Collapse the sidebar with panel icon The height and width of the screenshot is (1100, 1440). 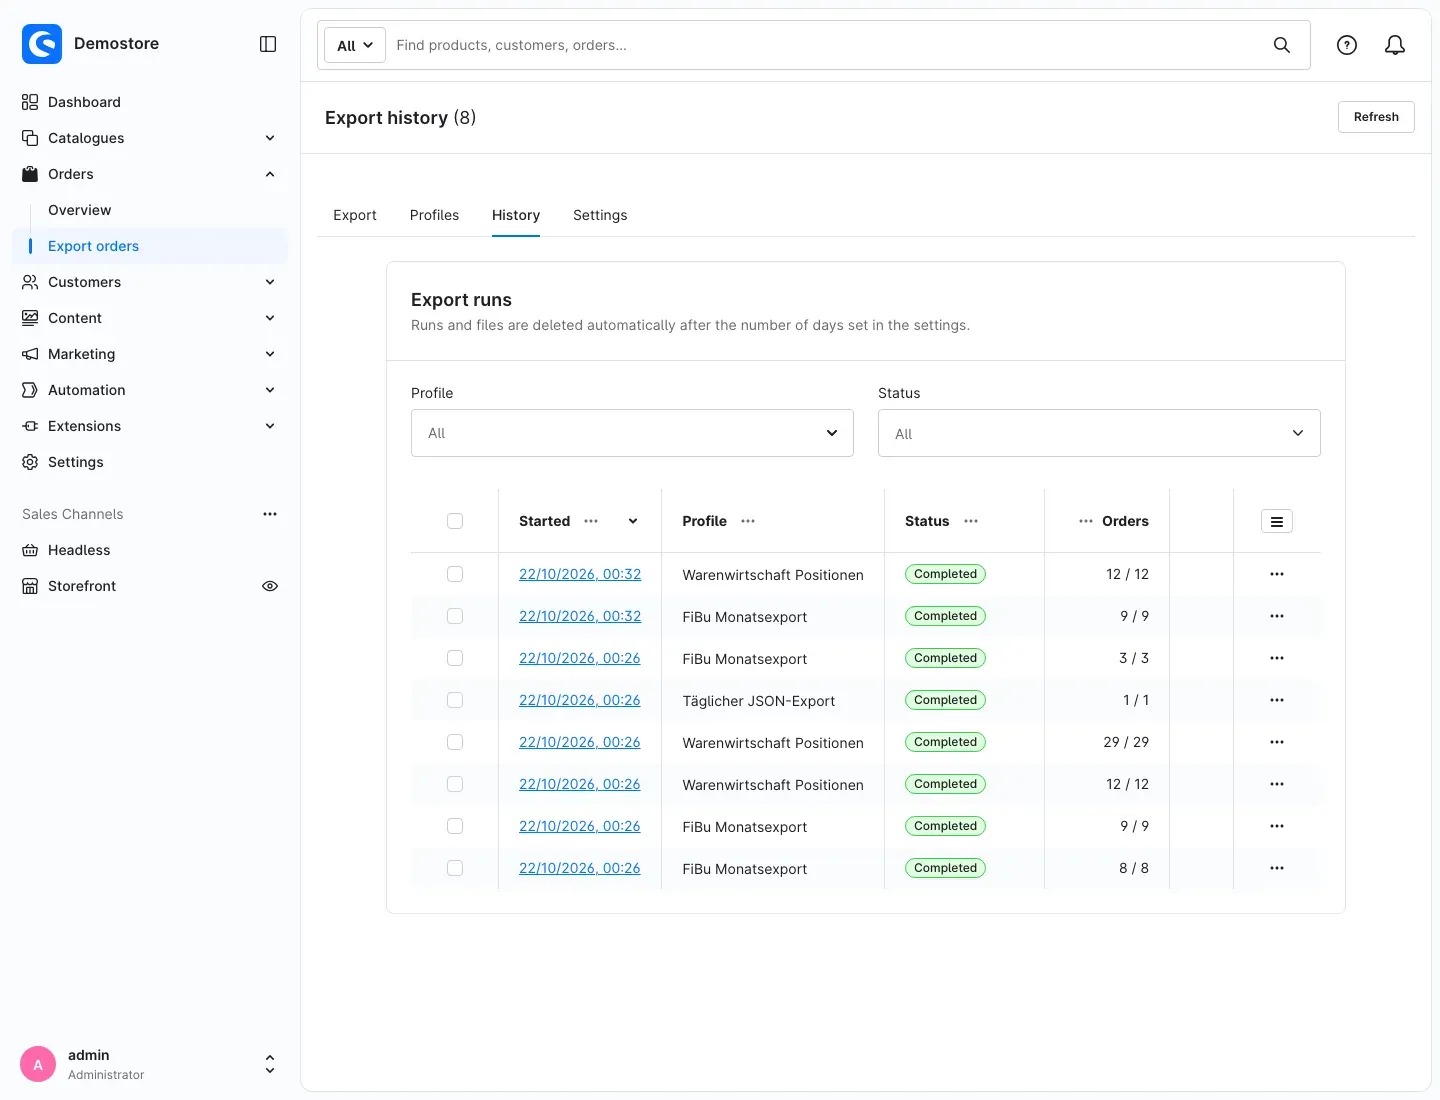coord(268,44)
